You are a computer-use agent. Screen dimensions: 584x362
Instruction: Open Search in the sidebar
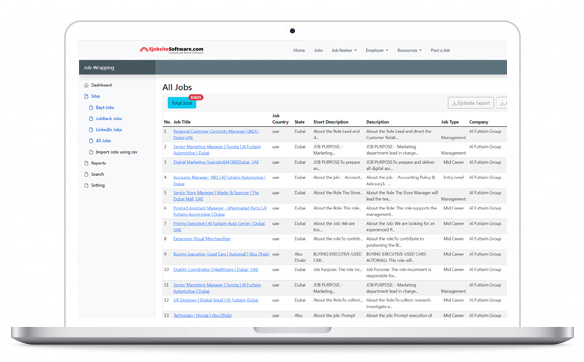98,175
